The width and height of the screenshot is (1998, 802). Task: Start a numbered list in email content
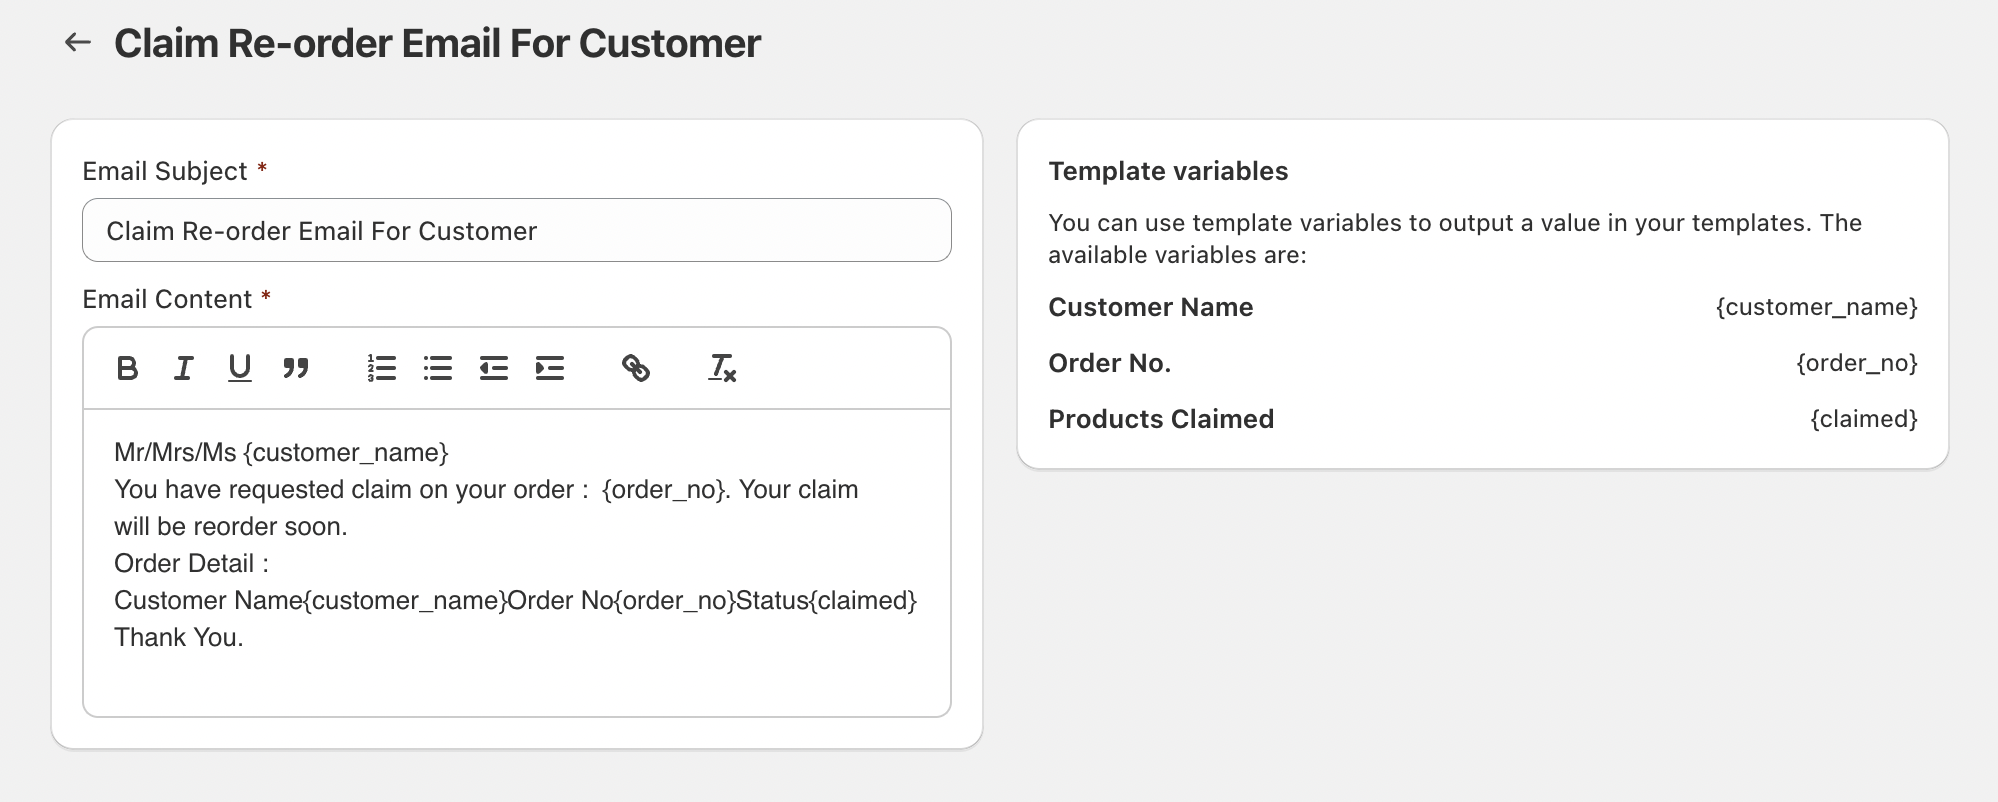(381, 368)
